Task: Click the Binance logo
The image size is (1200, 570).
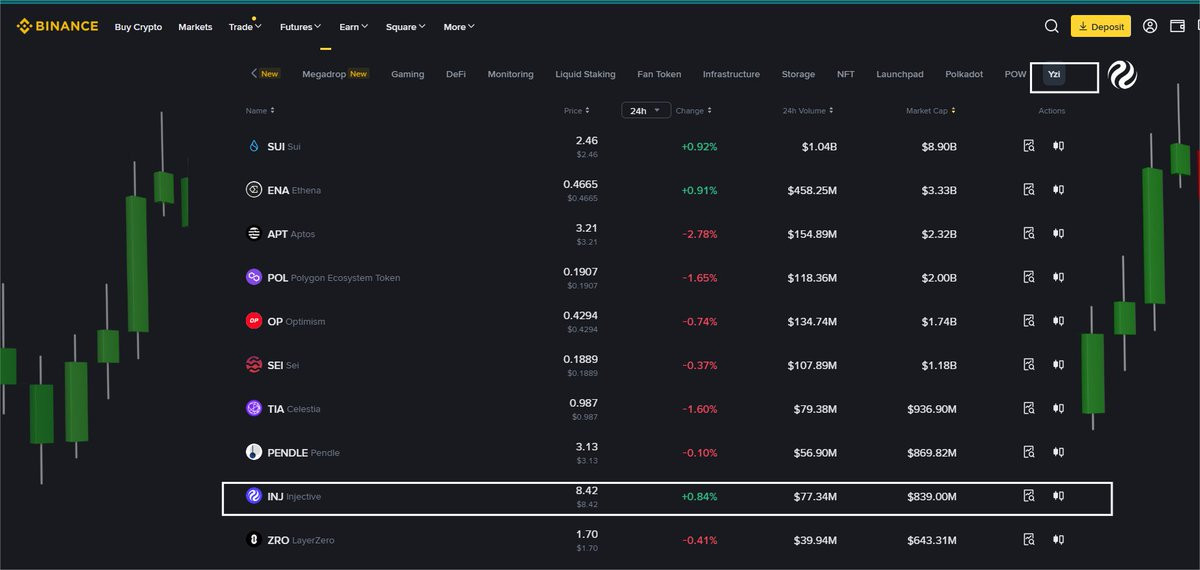Action: pos(57,26)
